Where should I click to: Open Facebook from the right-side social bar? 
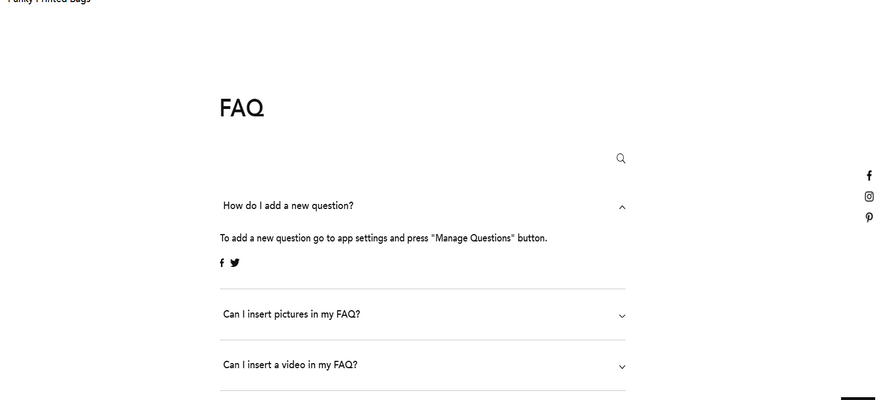click(869, 176)
